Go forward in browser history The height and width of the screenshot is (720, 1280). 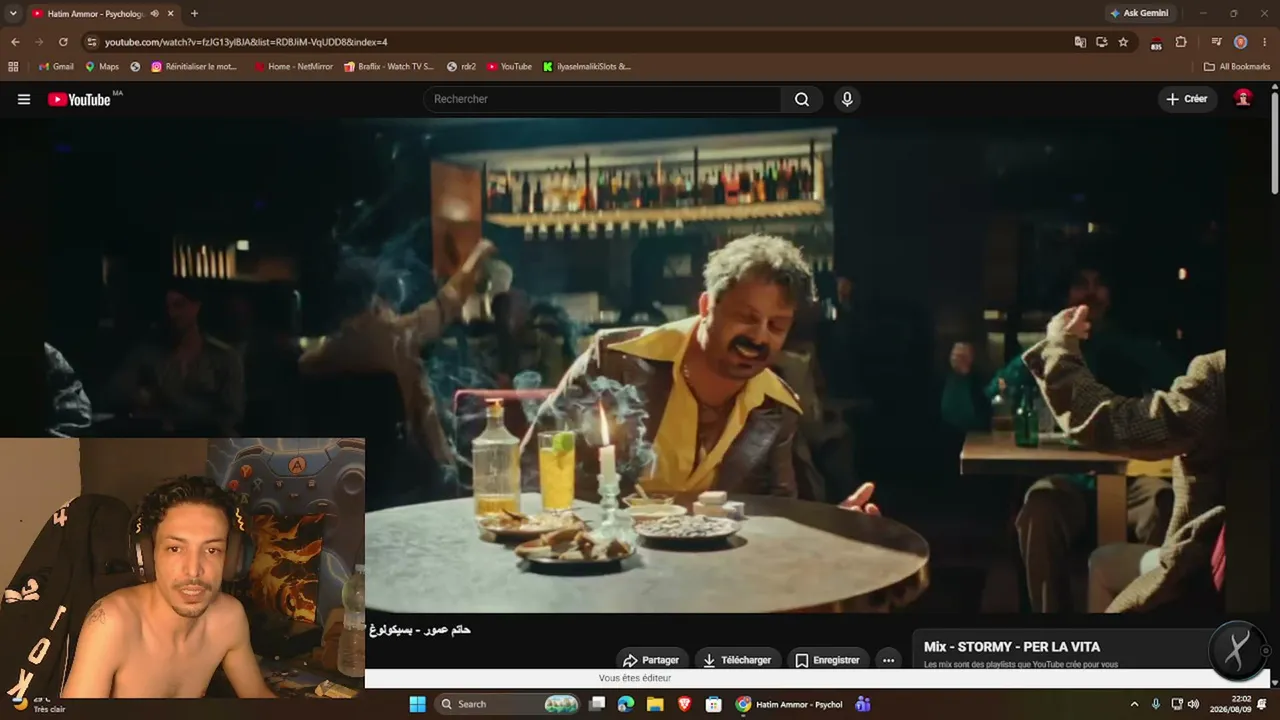[x=39, y=42]
